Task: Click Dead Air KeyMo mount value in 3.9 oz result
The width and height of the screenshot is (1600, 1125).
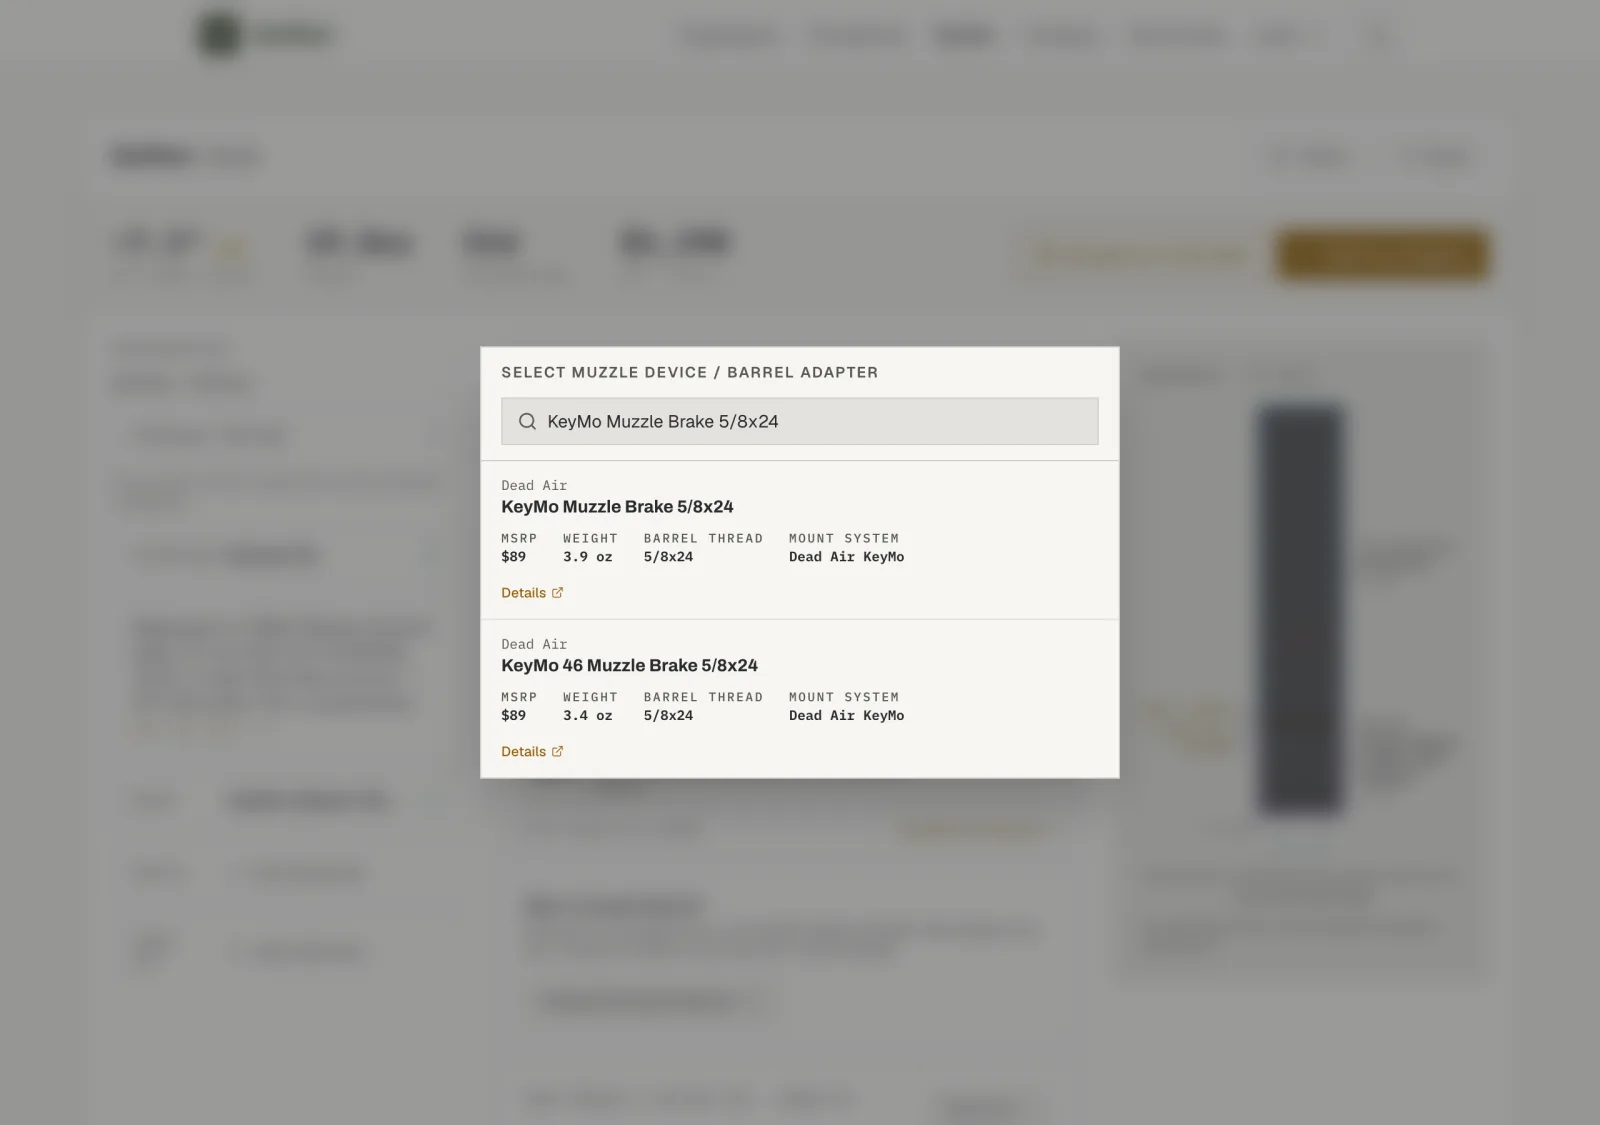Action: pos(846,557)
